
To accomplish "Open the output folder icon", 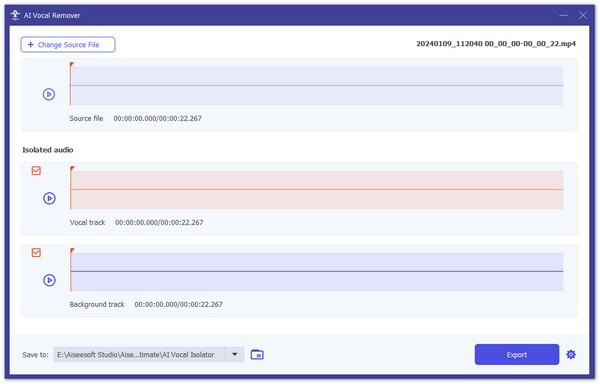I will click(x=257, y=355).
